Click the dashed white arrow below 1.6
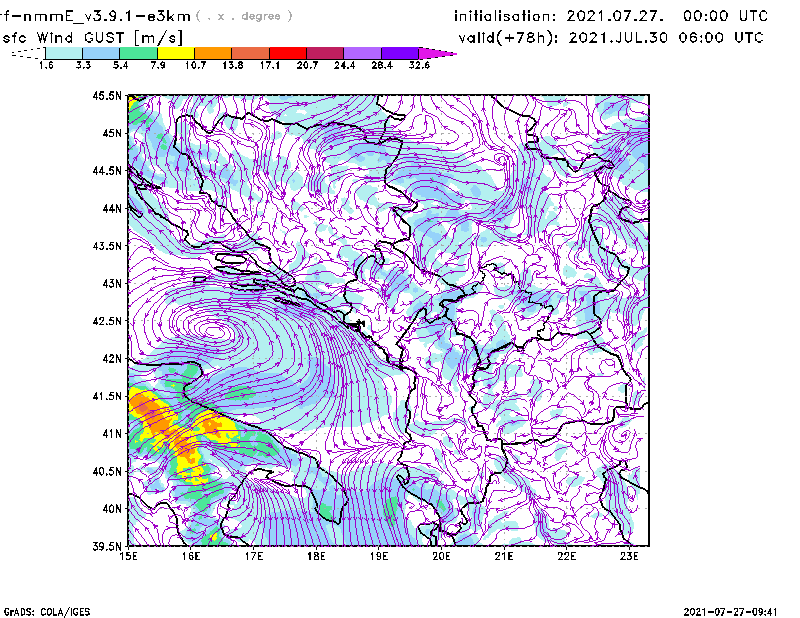This screenshot has width=800, height=618. tap(28, 53)
